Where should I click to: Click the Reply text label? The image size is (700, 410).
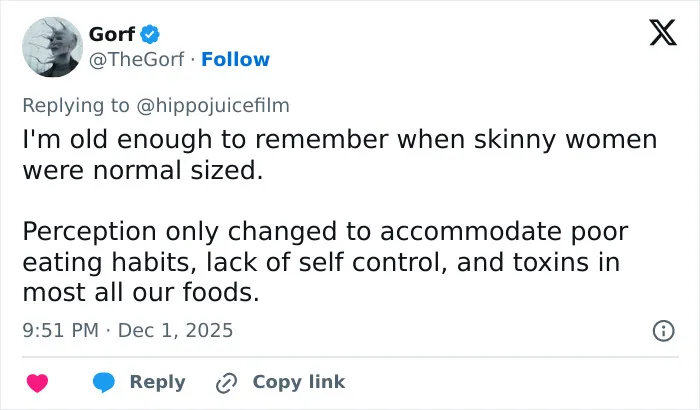[x=158, y=382]
